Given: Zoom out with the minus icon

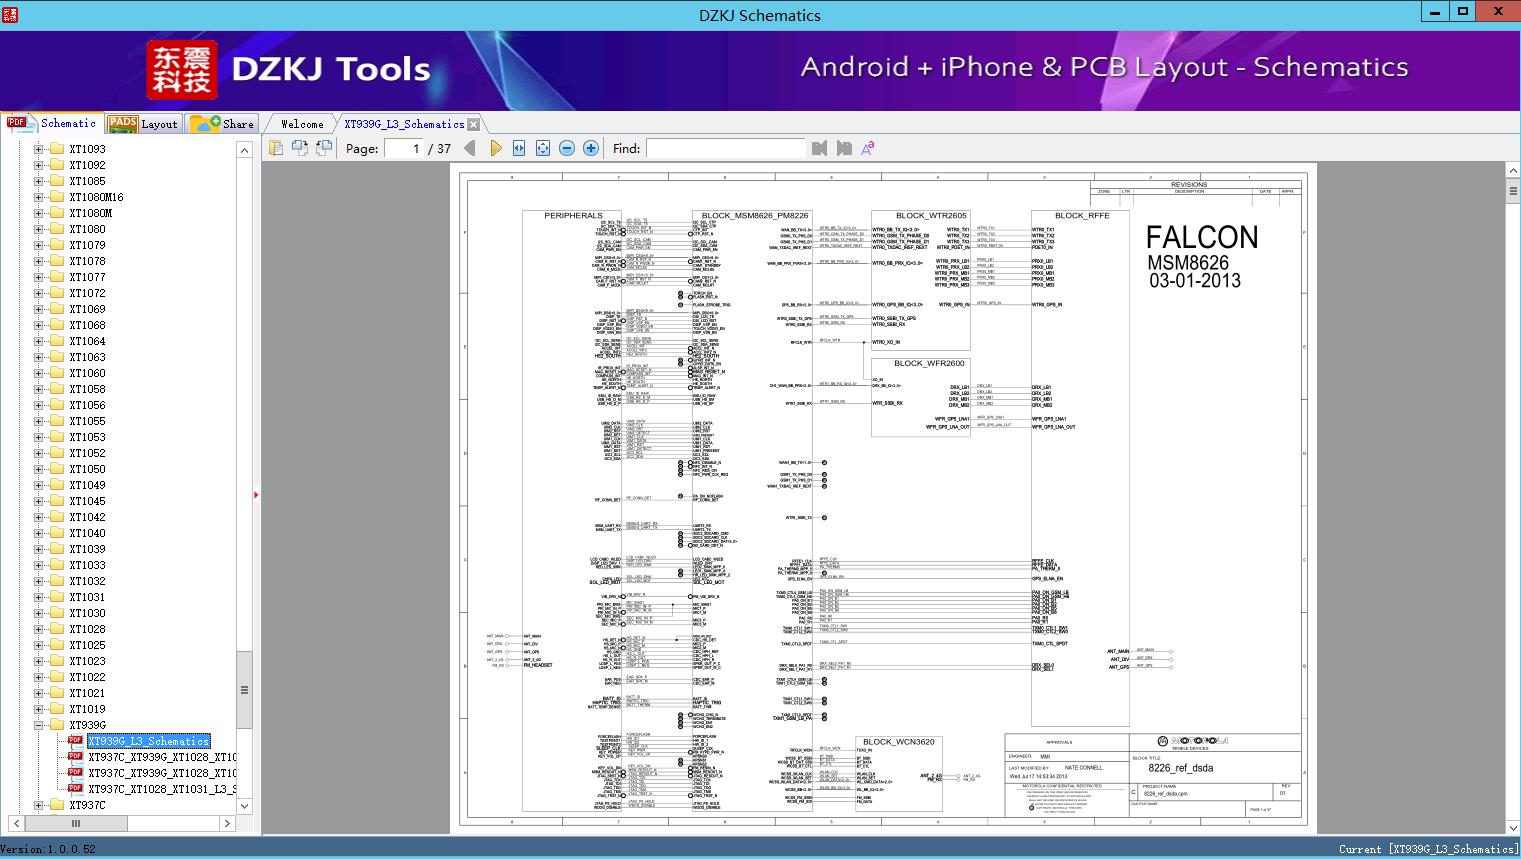Looking at the screenshot, I should pos(567,148).
